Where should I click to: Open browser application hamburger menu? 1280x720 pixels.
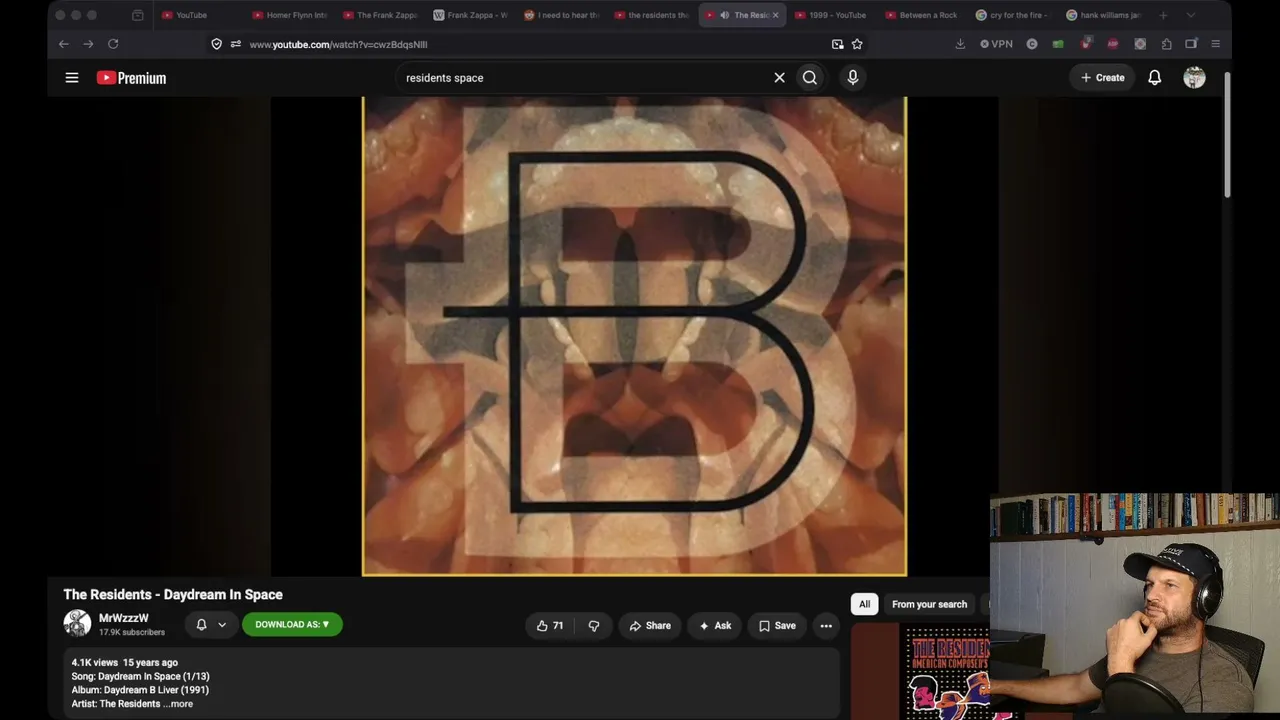tap(1215, 44)
